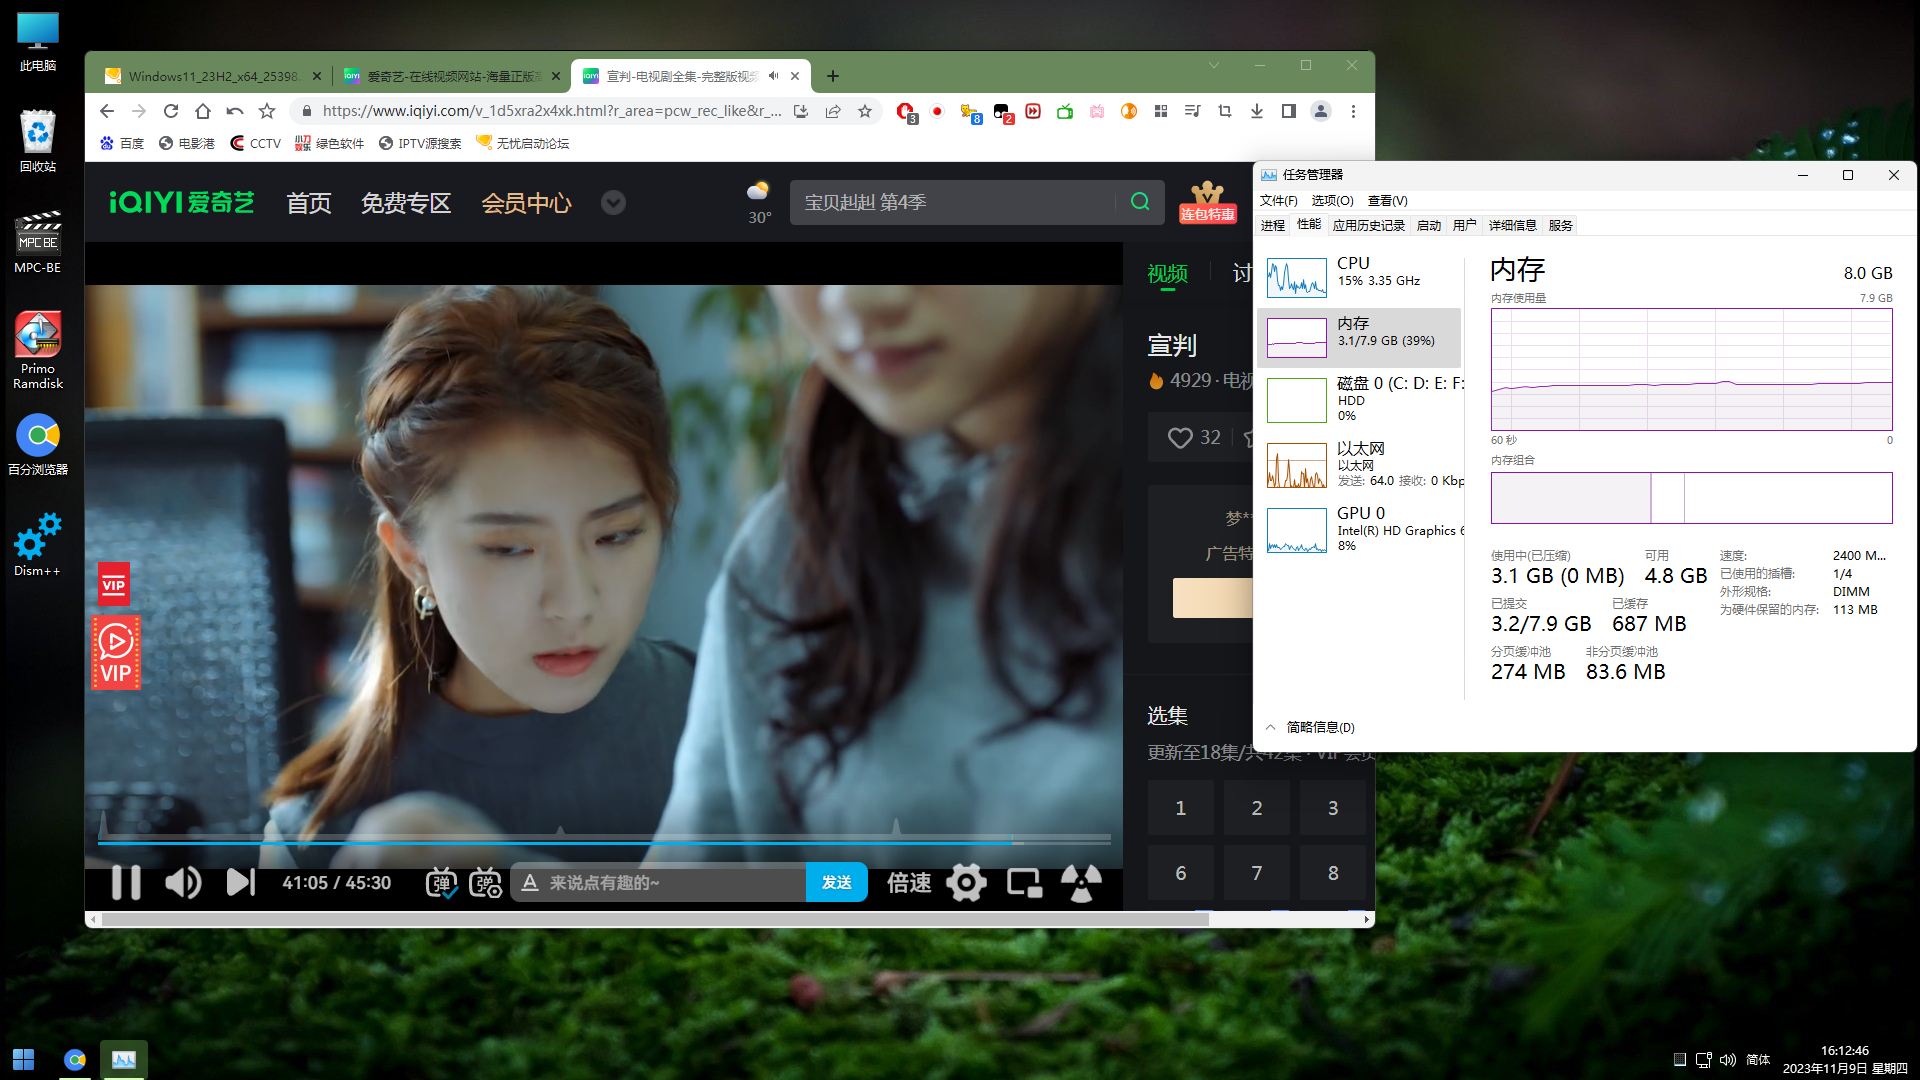Screen dimensions: 1920x1080
Task: Switch to 详细信息 tab
Action: [x=1512, y=225]
